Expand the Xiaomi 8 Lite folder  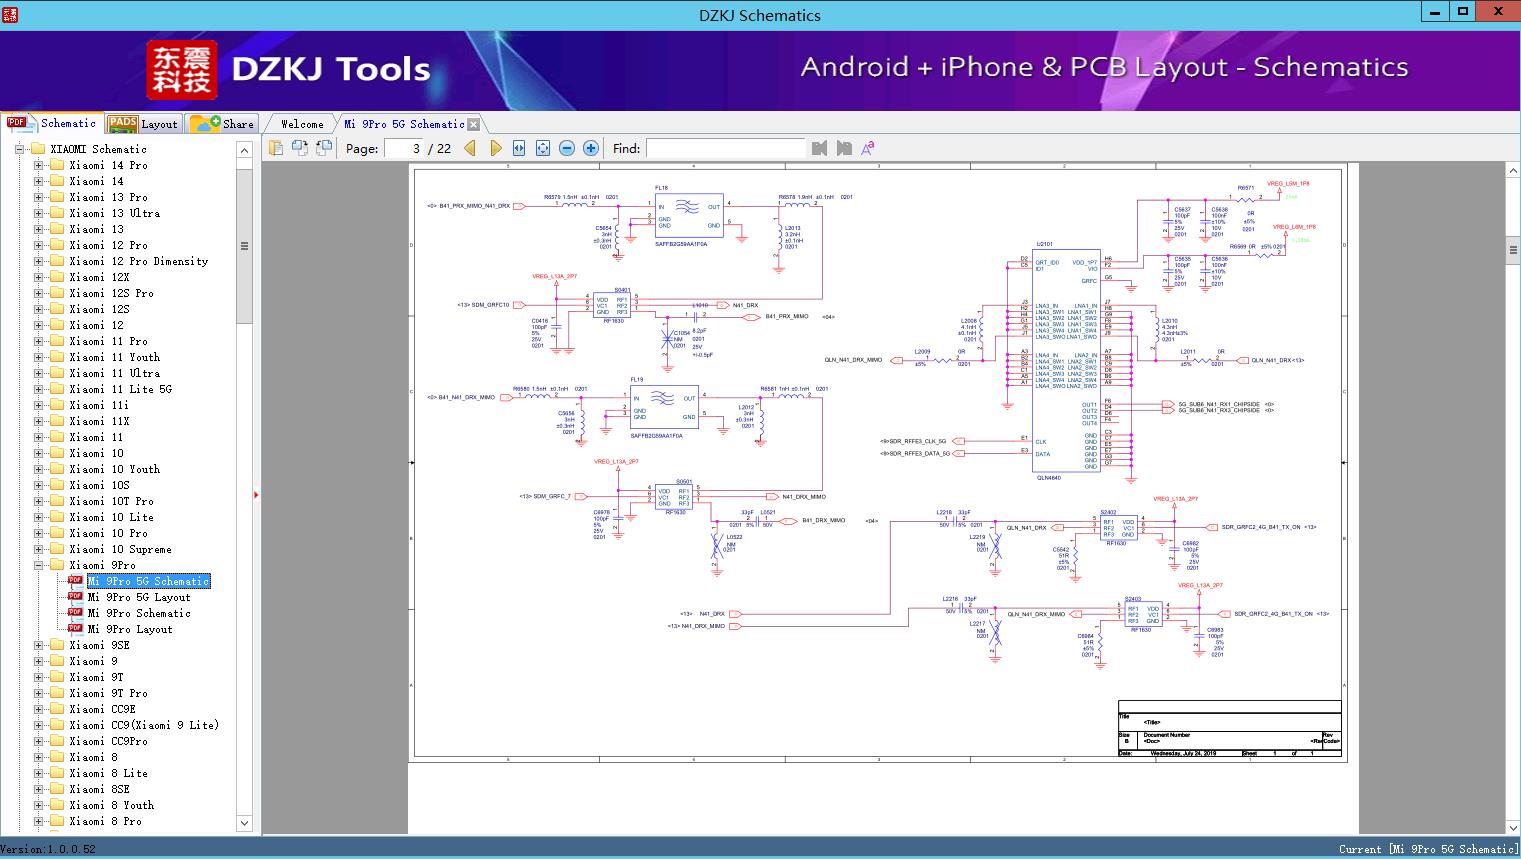pos(38,773)
